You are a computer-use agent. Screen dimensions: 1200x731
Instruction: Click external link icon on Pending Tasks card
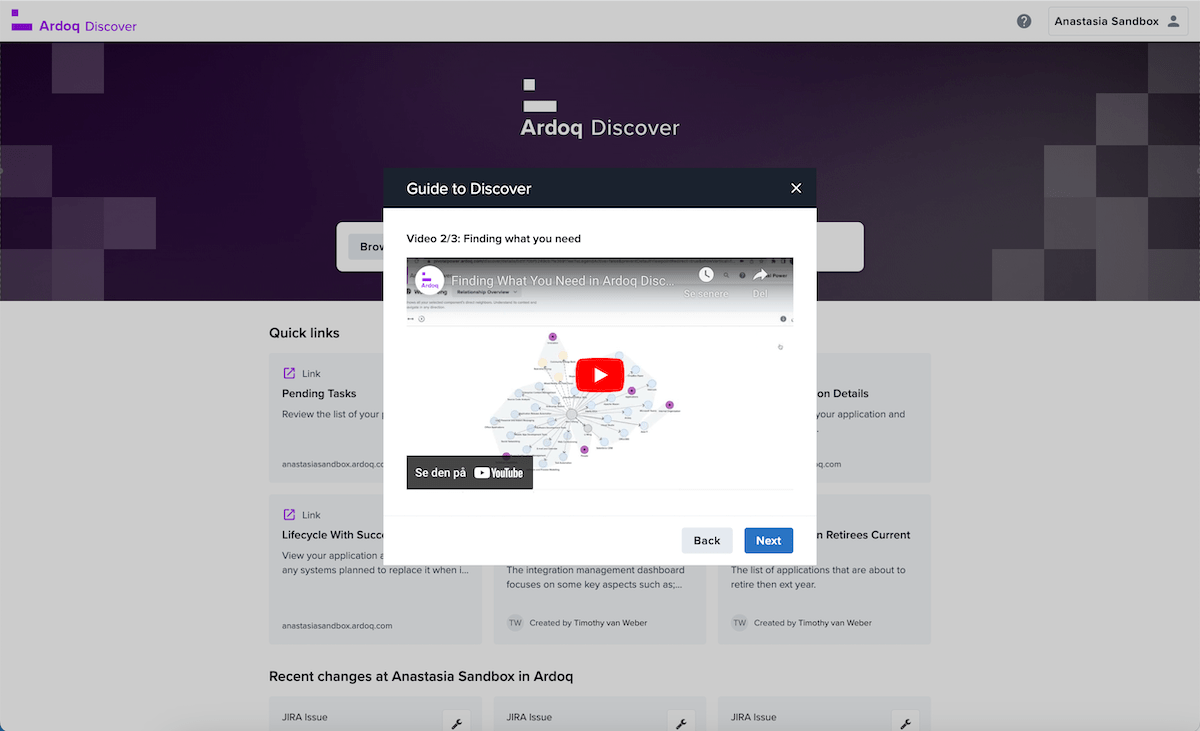coord(289,373)
